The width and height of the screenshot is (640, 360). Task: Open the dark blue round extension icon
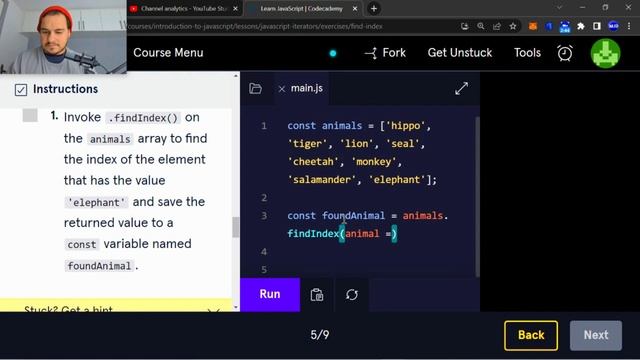point(549,27)
